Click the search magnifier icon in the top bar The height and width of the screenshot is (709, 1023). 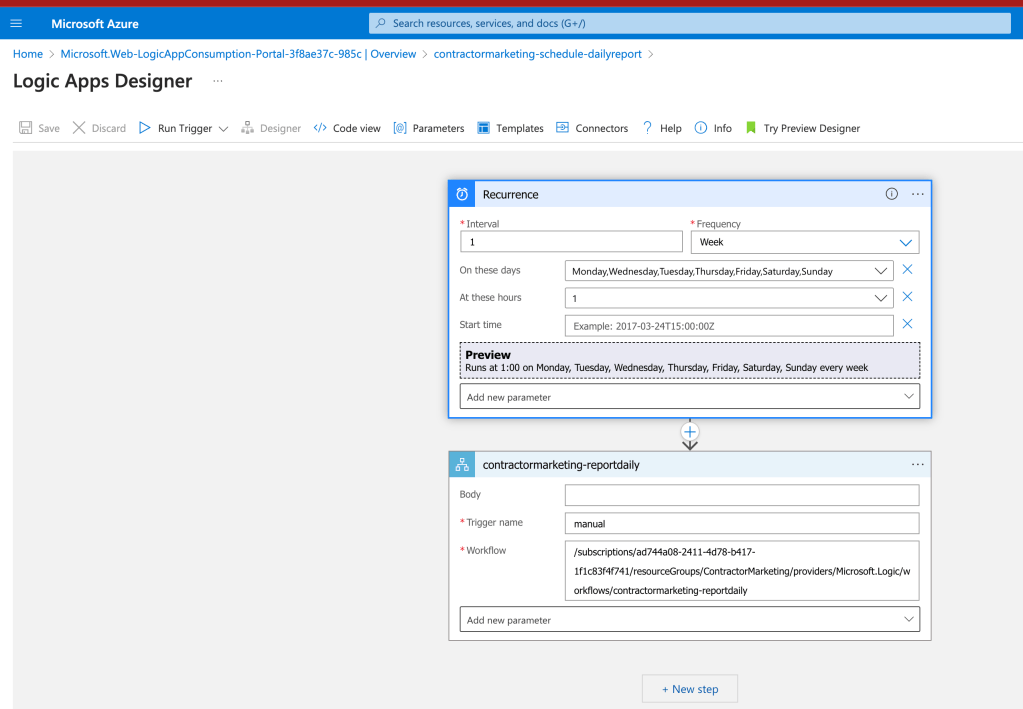[380, 23]
